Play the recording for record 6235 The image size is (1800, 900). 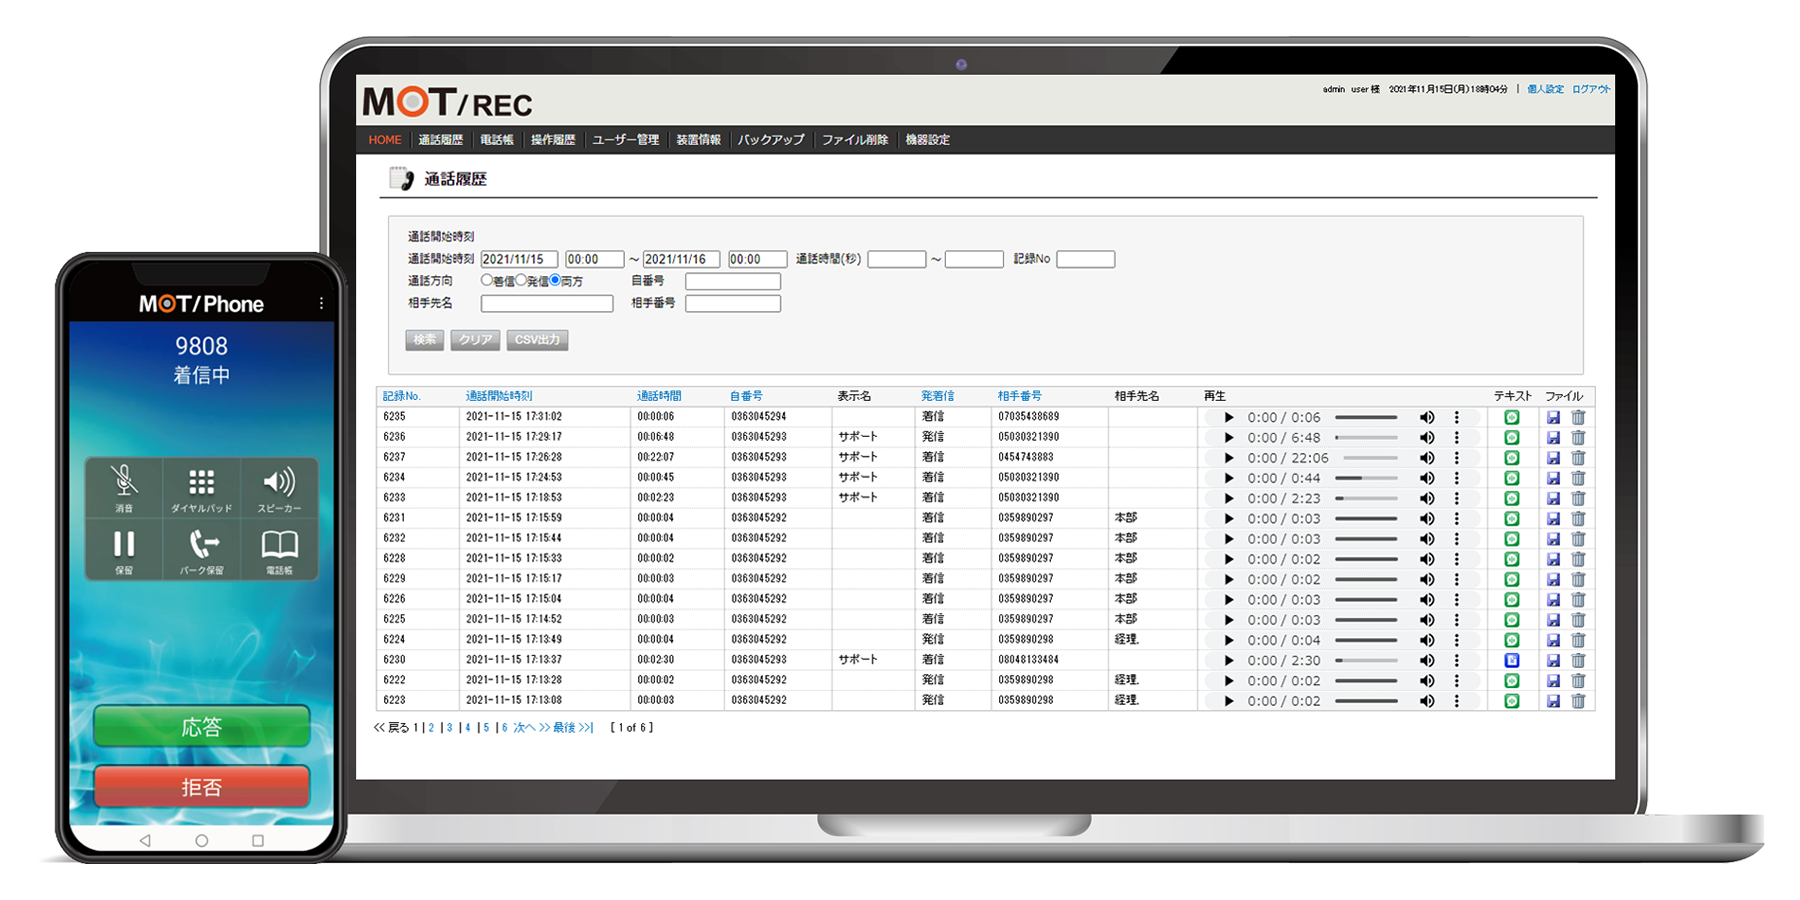tap(1229, 418)
